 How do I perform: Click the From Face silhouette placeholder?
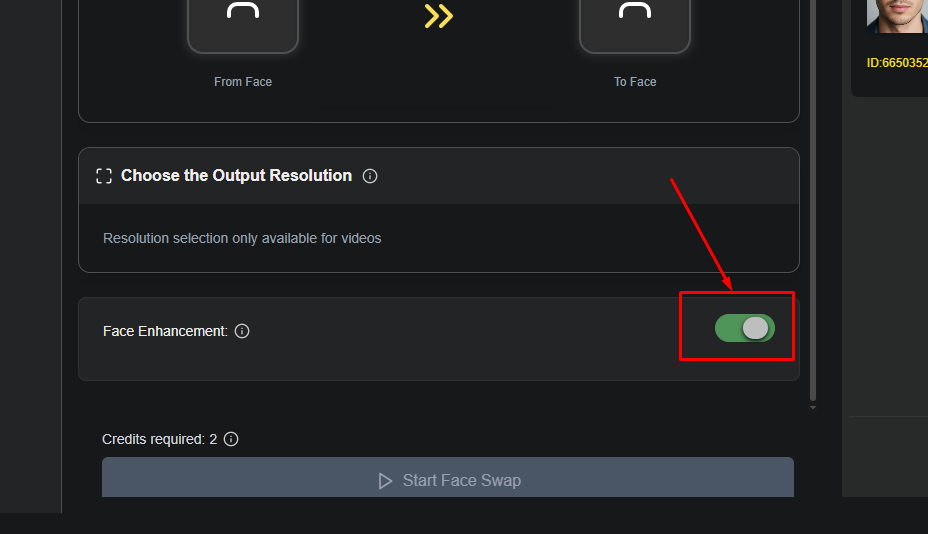point(243,25)
